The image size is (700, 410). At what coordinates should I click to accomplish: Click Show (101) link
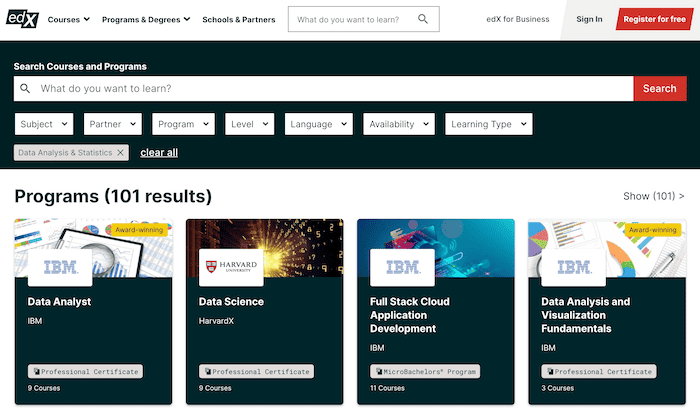654,196
